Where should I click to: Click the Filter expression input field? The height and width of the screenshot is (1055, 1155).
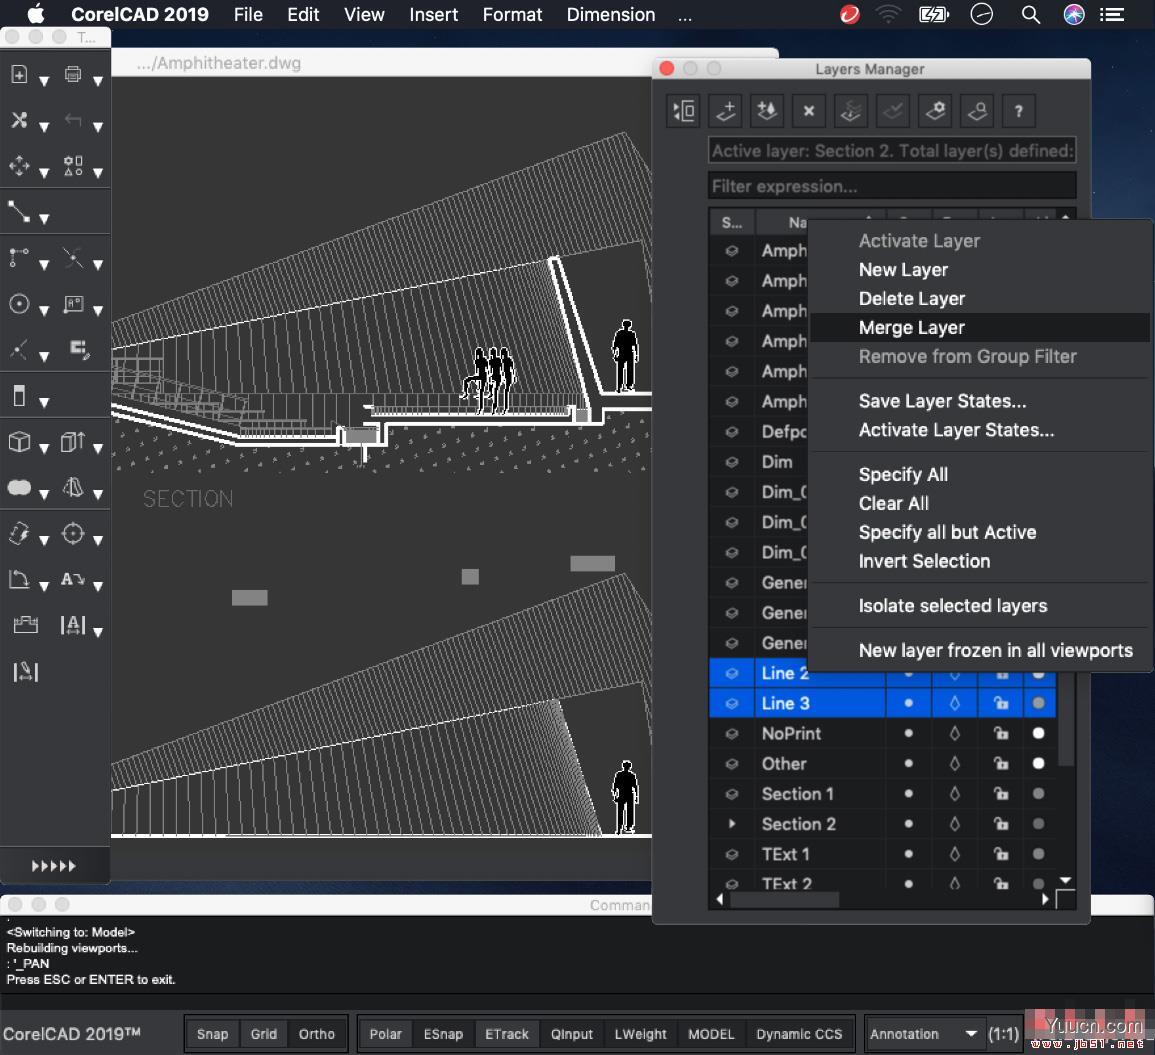pos(892,186)
